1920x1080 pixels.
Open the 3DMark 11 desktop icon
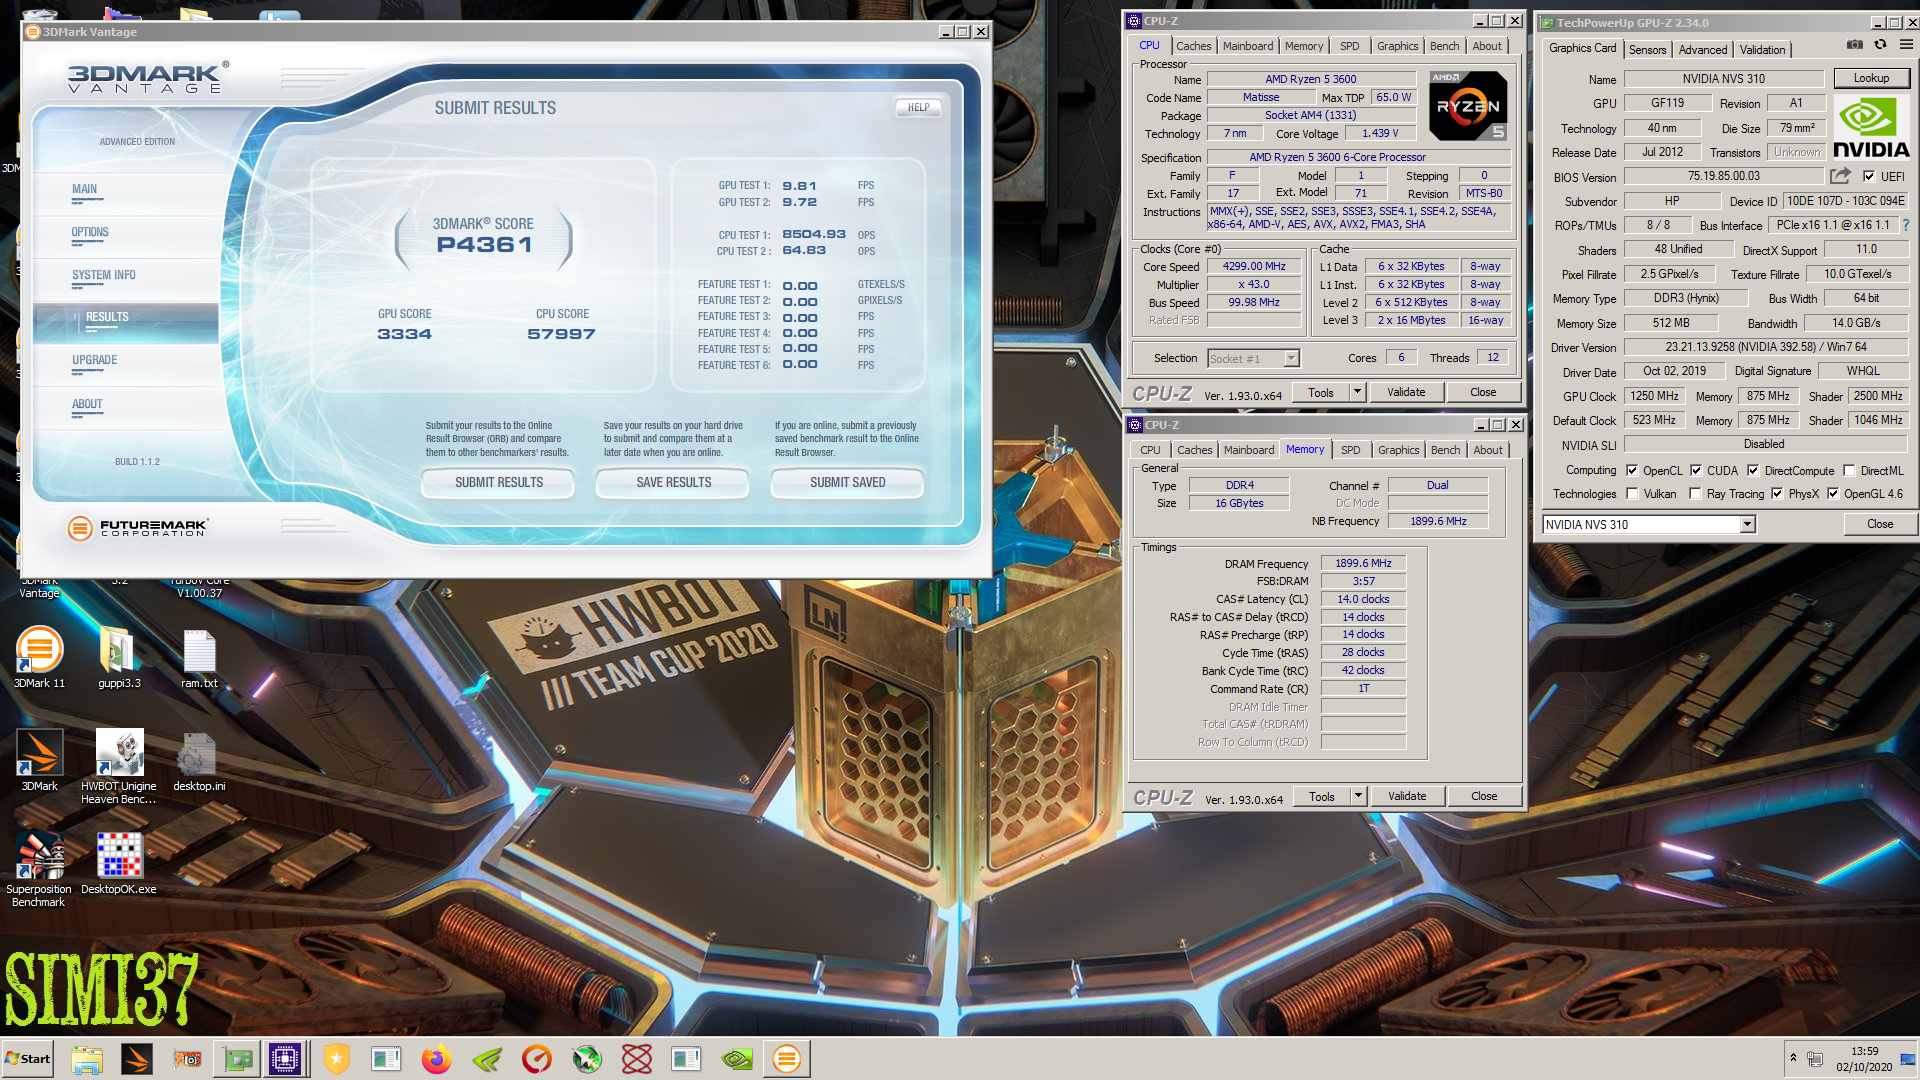coord(39,657)
